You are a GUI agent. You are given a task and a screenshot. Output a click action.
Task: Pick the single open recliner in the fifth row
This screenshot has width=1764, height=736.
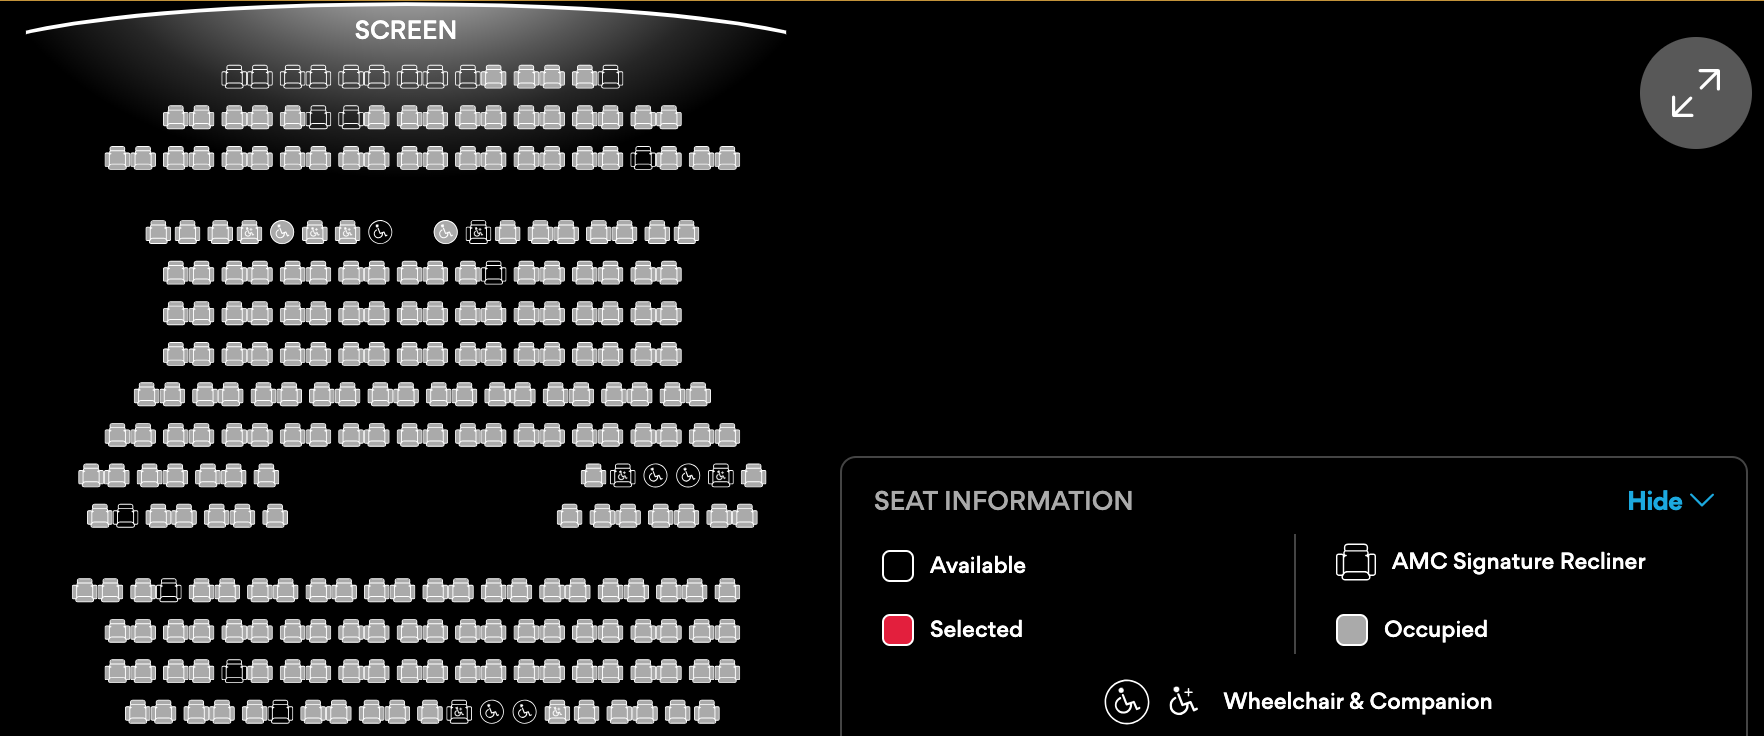coord(494,273)
